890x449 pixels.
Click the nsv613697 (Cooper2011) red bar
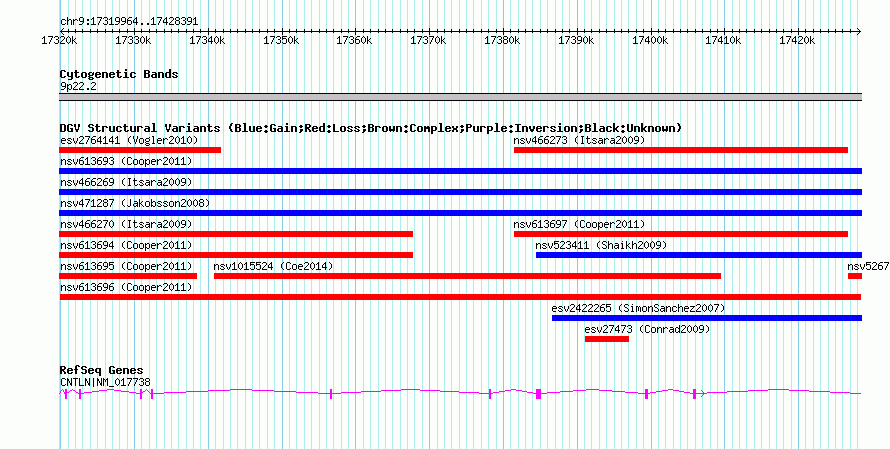coord(681,234)
